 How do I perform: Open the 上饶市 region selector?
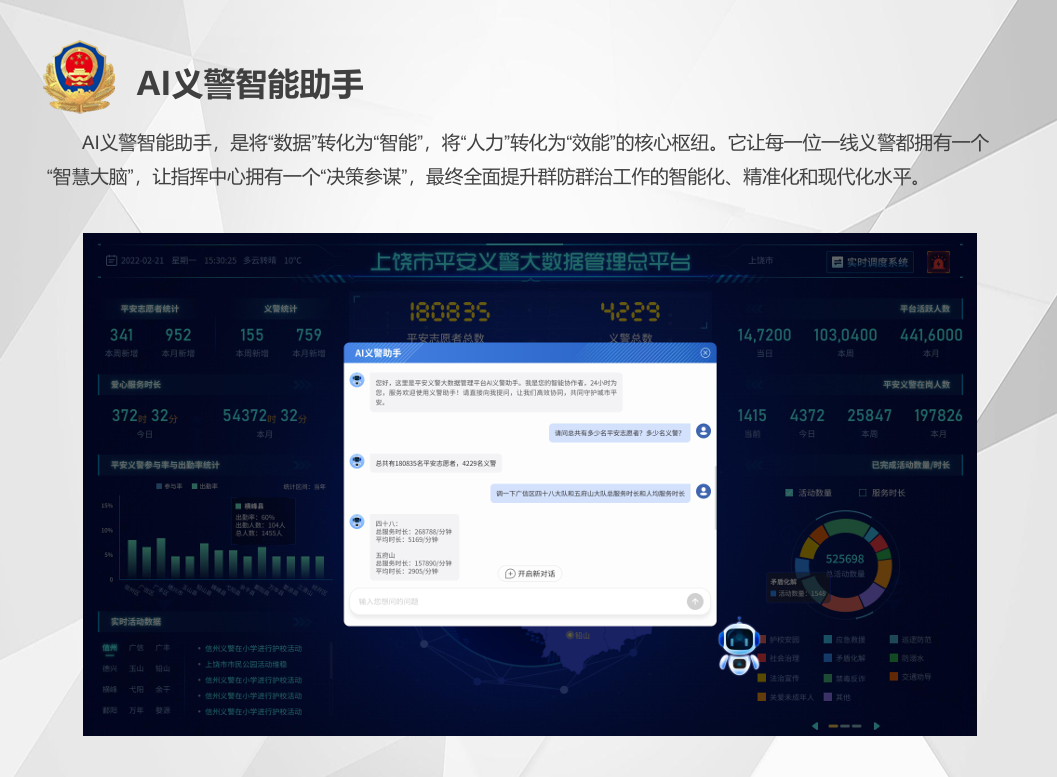click(760, 261)
